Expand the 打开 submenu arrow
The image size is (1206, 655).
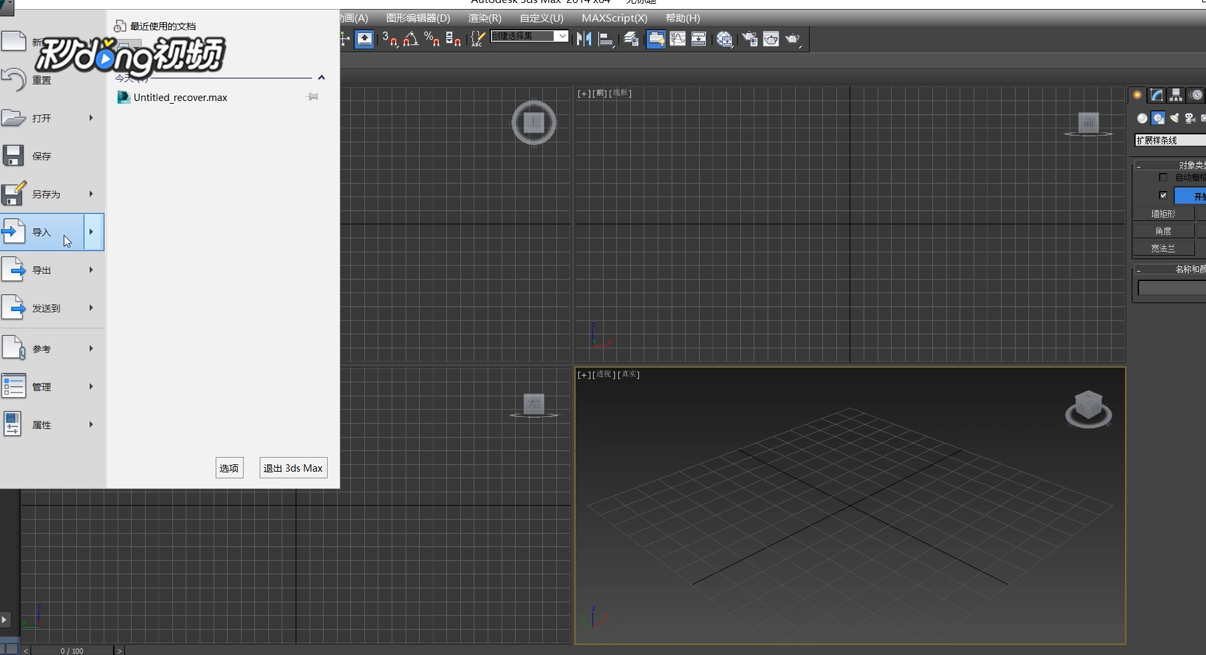[x=91, y=118]
